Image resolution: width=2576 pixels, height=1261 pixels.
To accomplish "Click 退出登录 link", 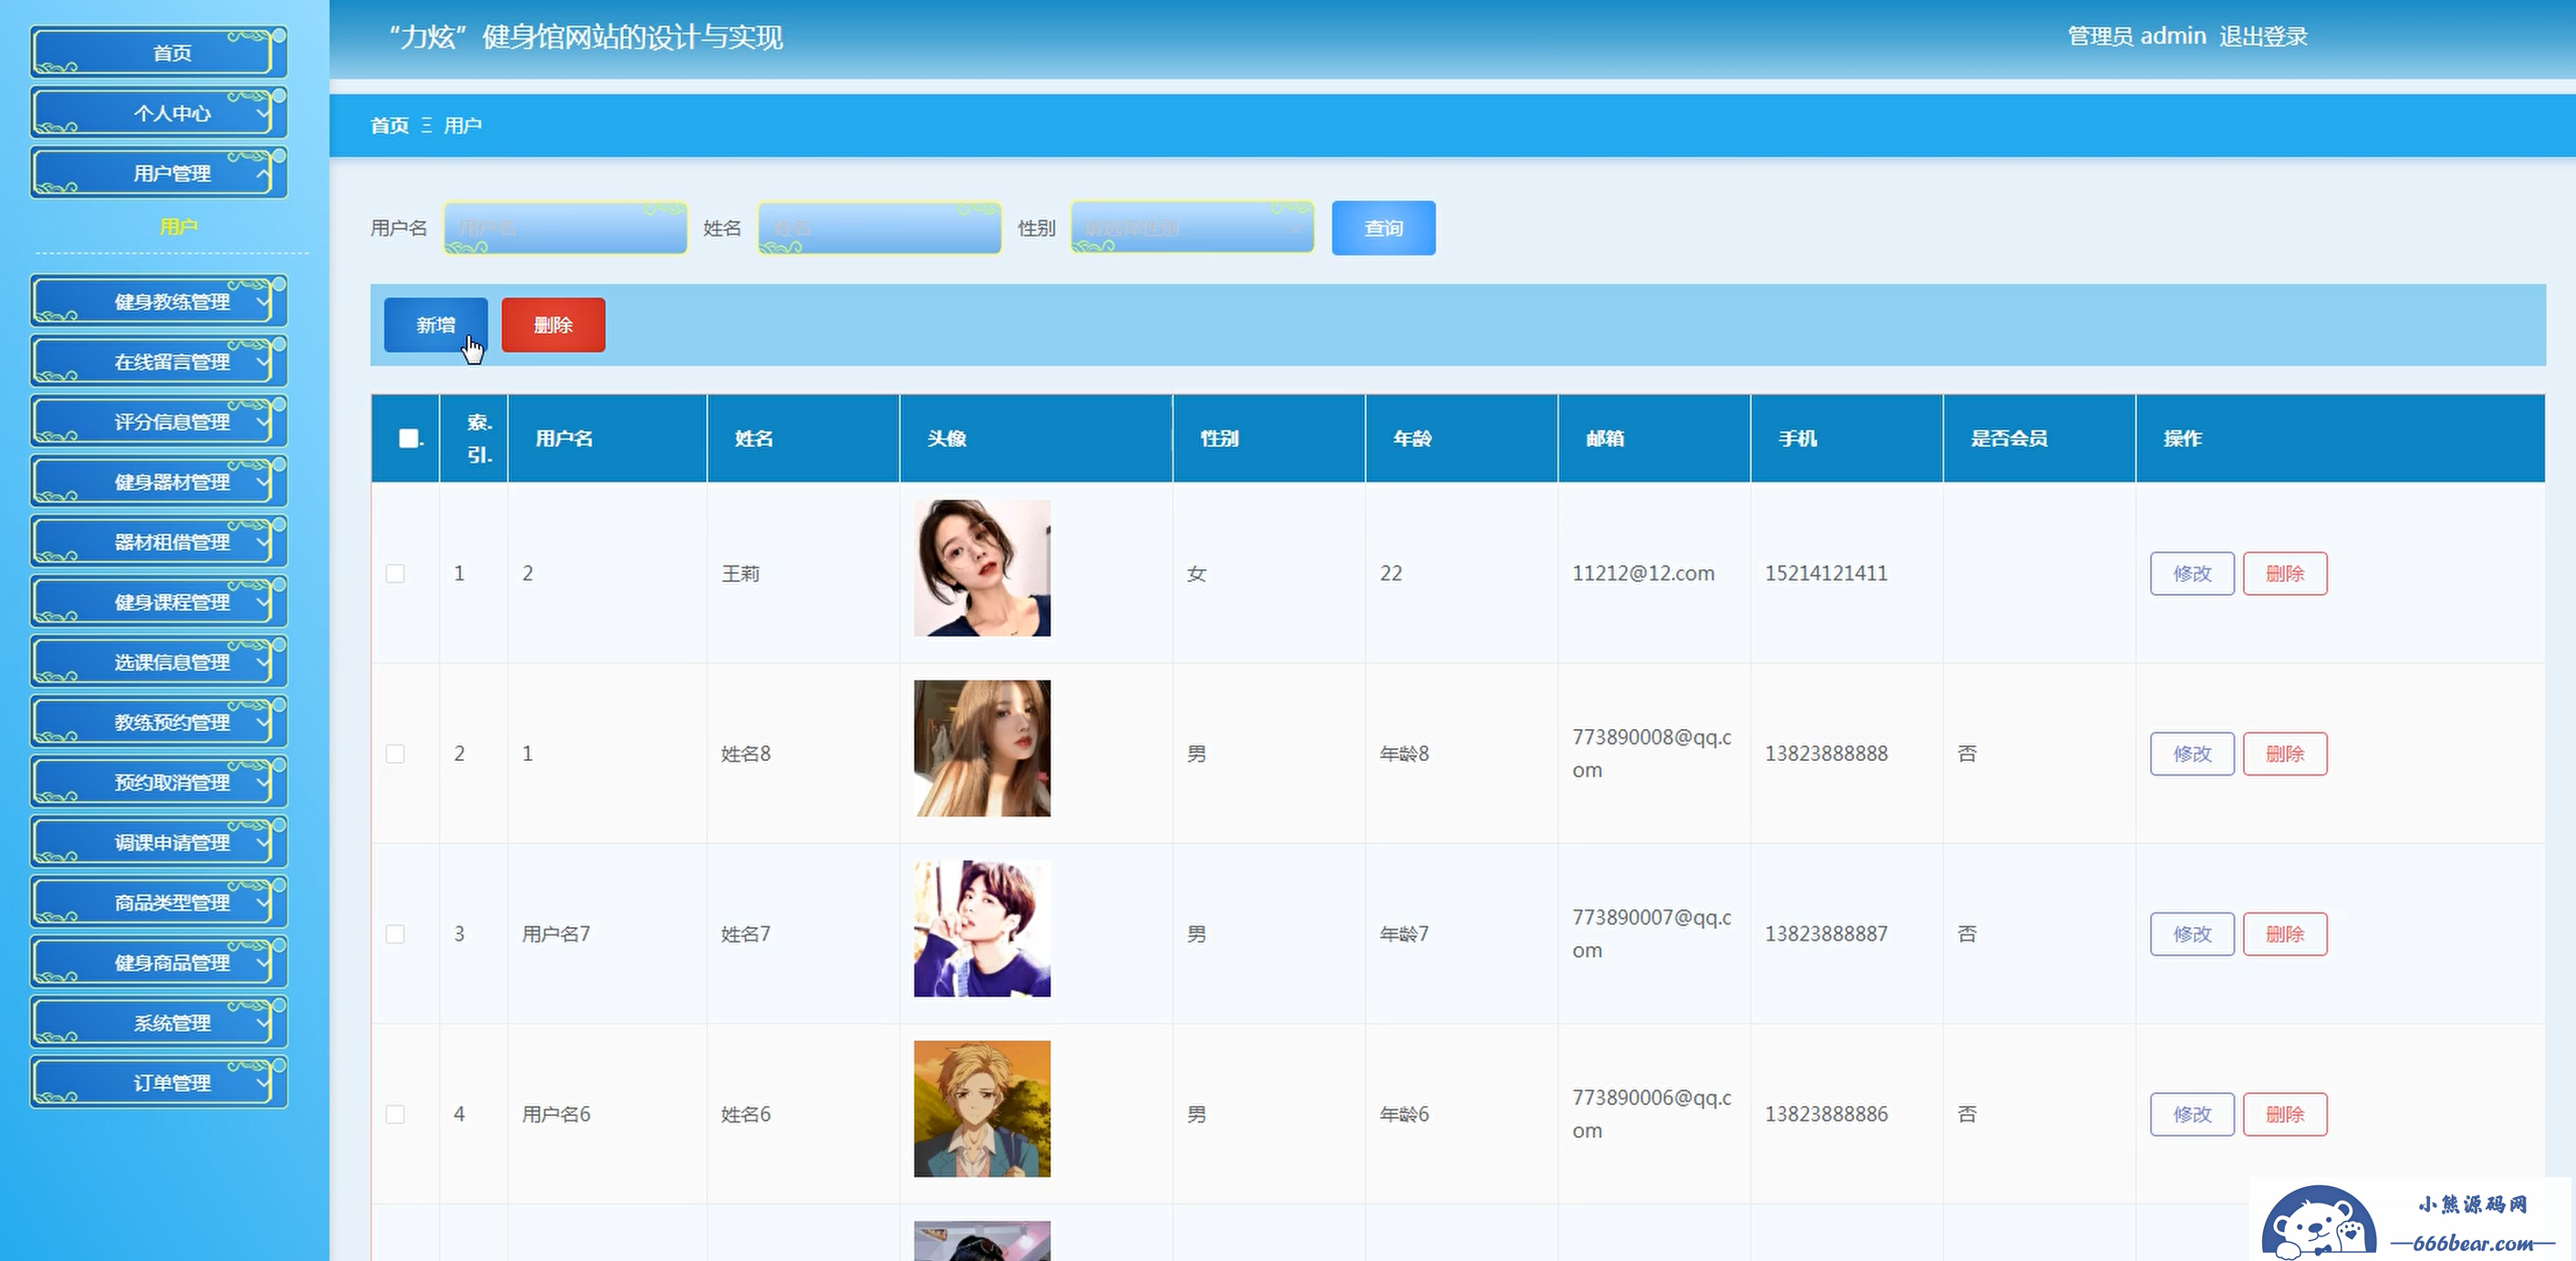I will click(2263, 36).
